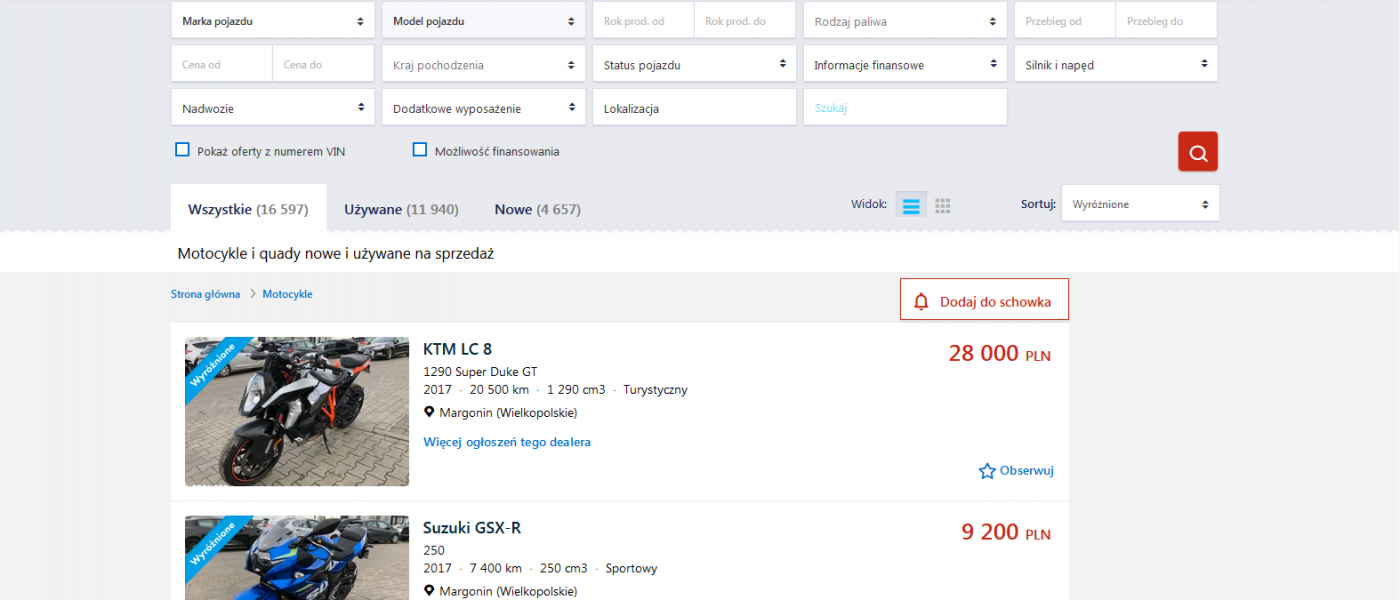Click location pin next to Margonin for KTM

coord(429,412)
